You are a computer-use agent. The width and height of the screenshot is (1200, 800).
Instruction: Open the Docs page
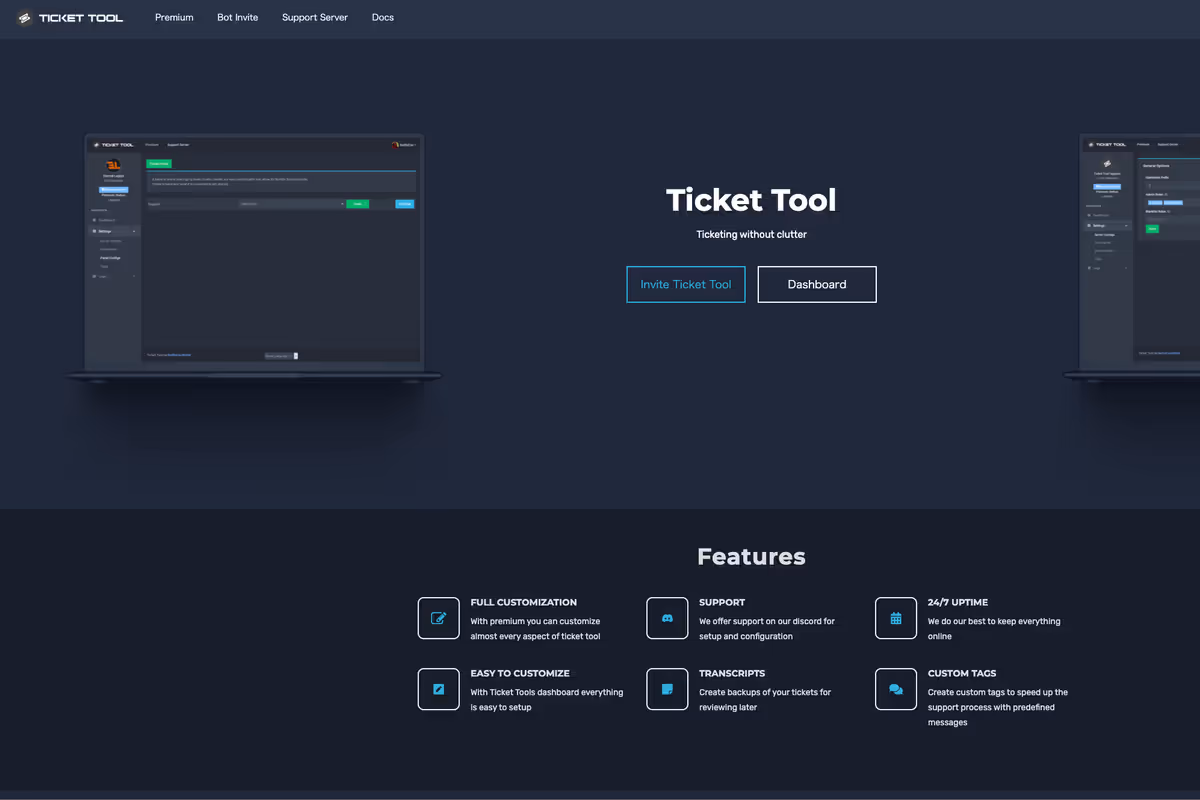click(383, 18)
